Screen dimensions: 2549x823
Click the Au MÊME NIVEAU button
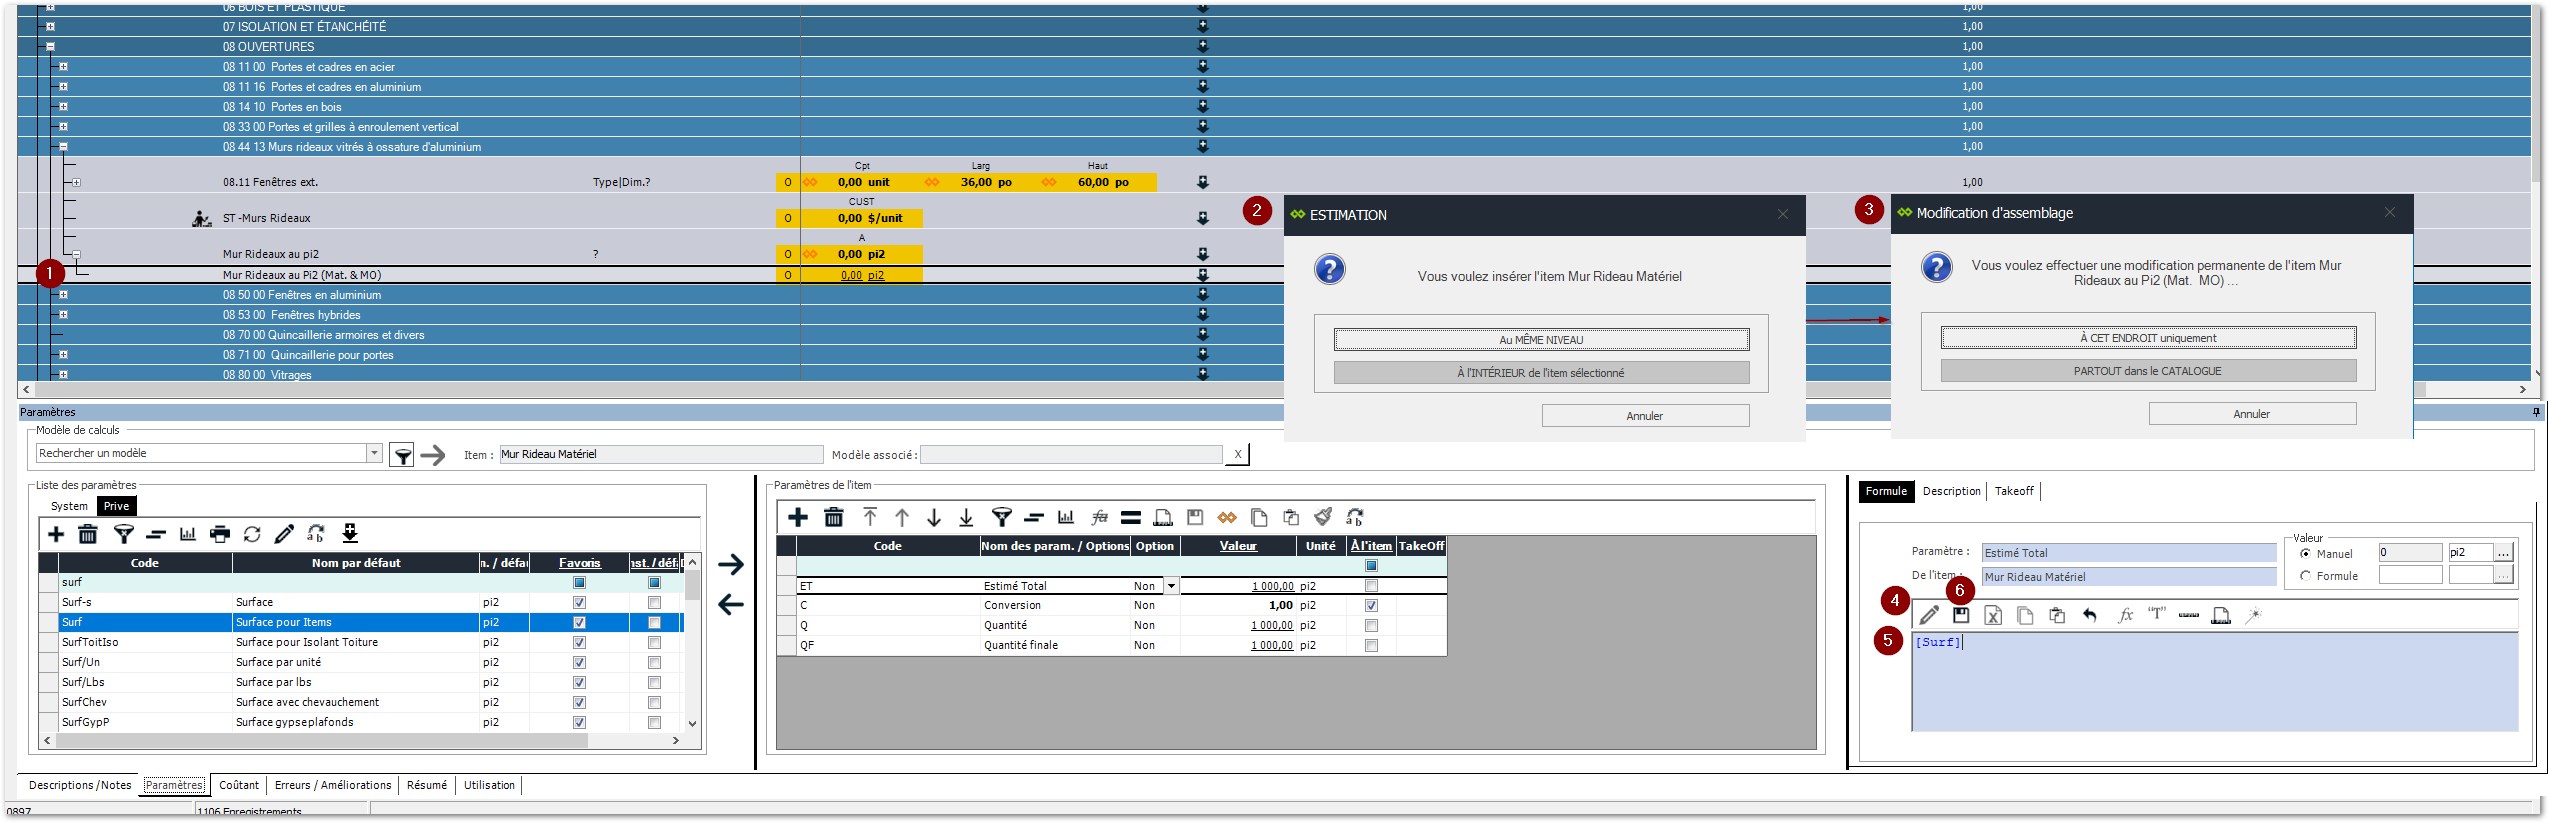pyautogui.click(x=1540, y=340)
